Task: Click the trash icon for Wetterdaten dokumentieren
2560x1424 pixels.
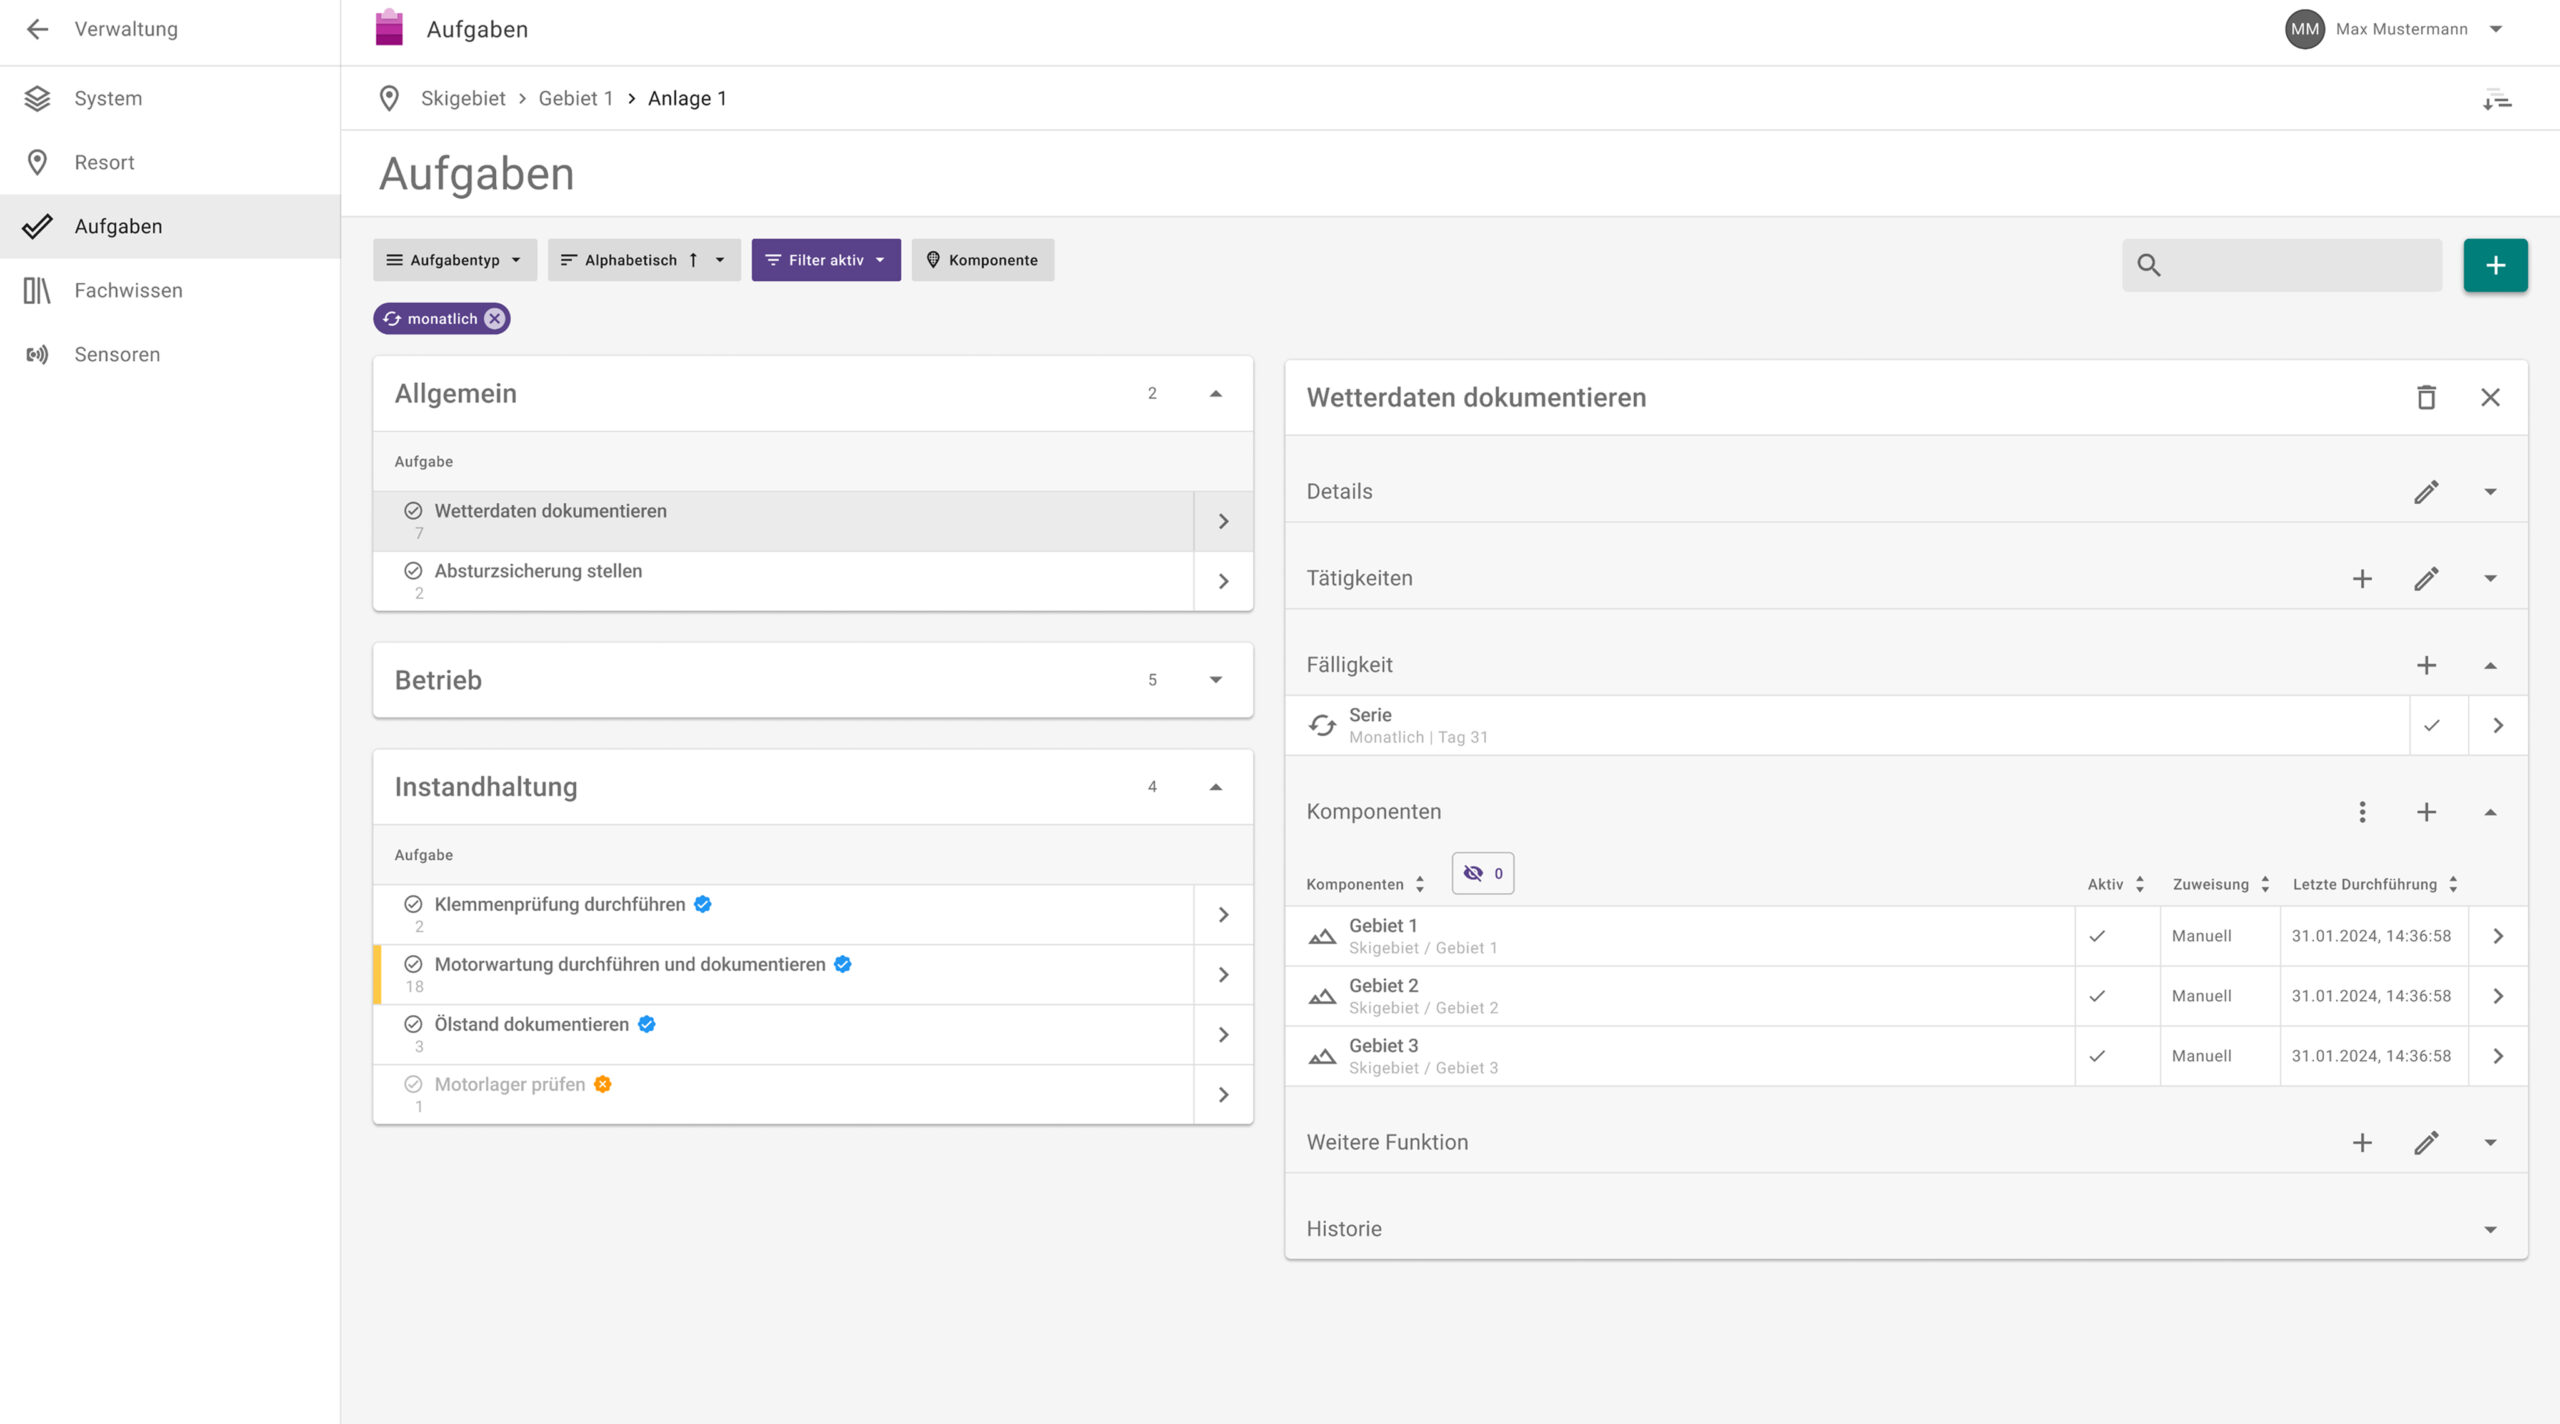Action: click(x=2426, y=397)
